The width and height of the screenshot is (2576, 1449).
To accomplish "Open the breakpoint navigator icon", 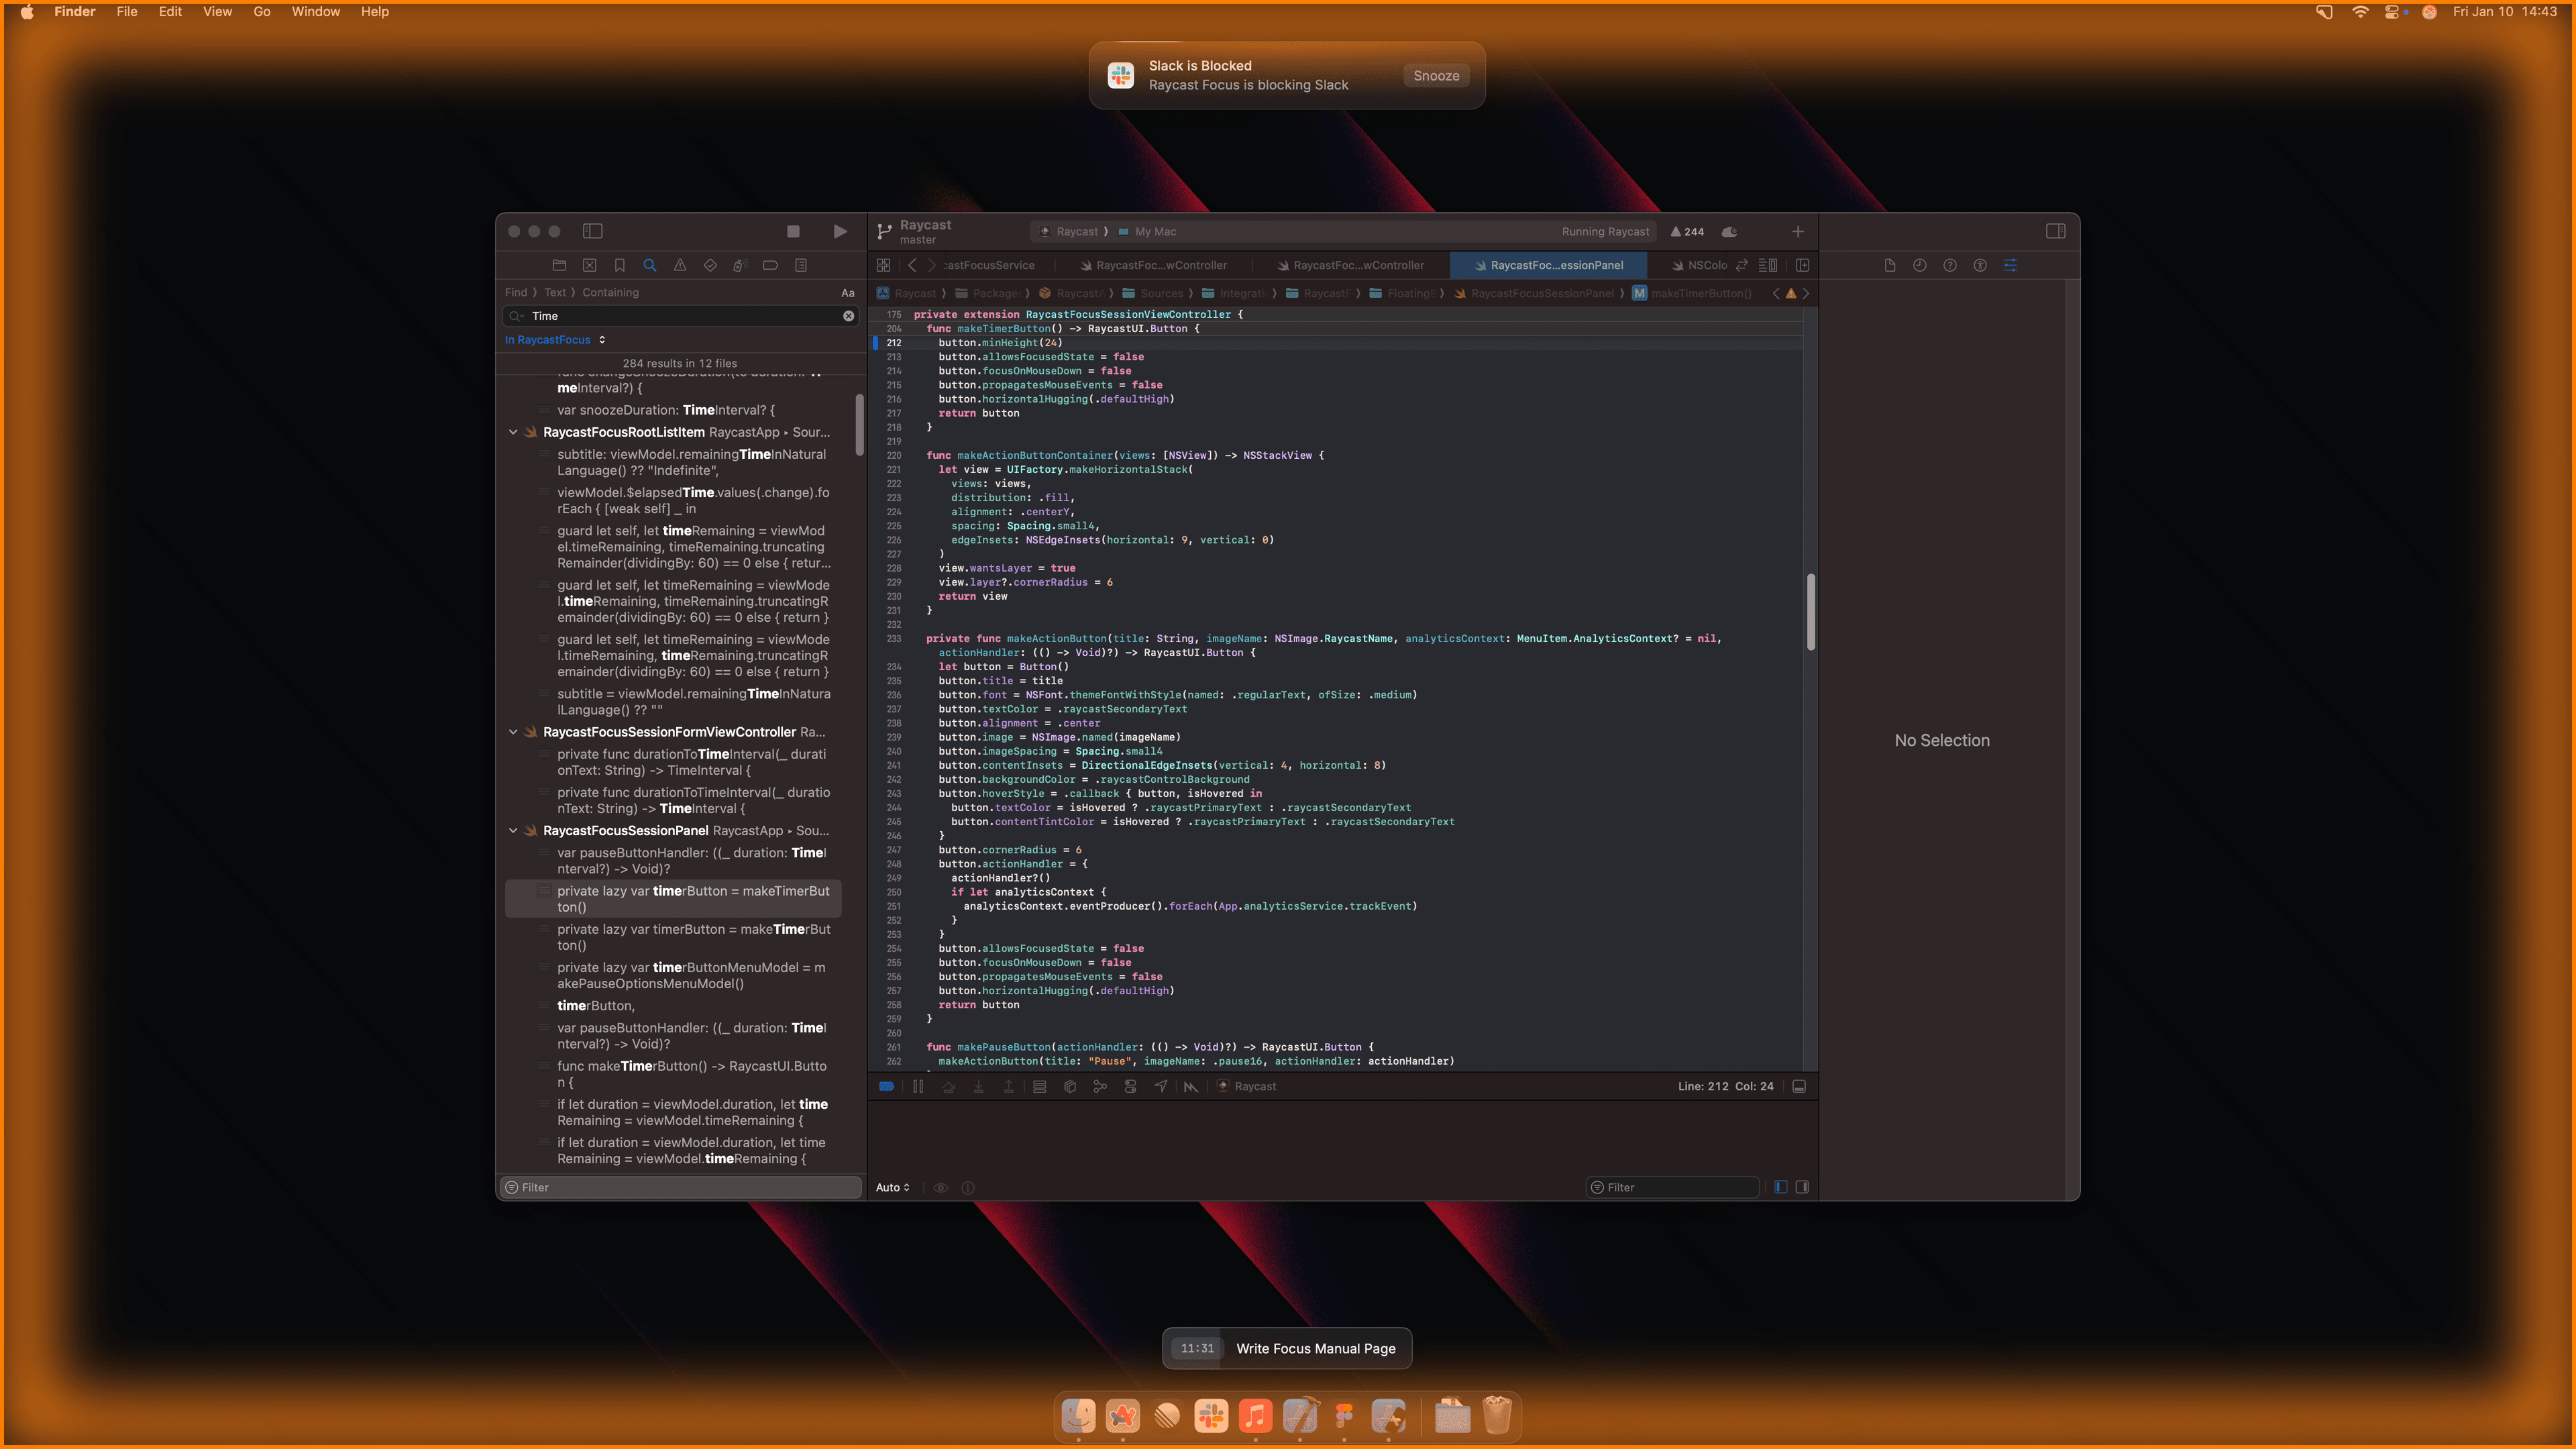I will 770,265.
